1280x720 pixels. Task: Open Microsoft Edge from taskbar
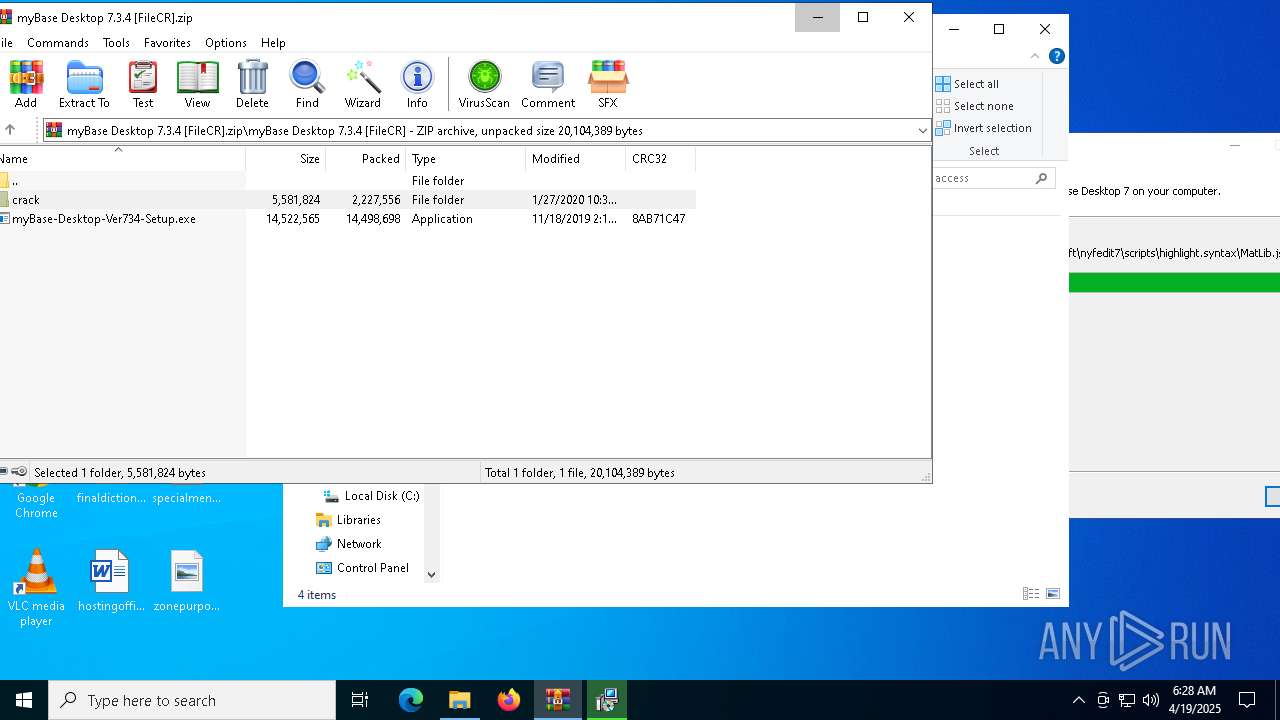411,700
